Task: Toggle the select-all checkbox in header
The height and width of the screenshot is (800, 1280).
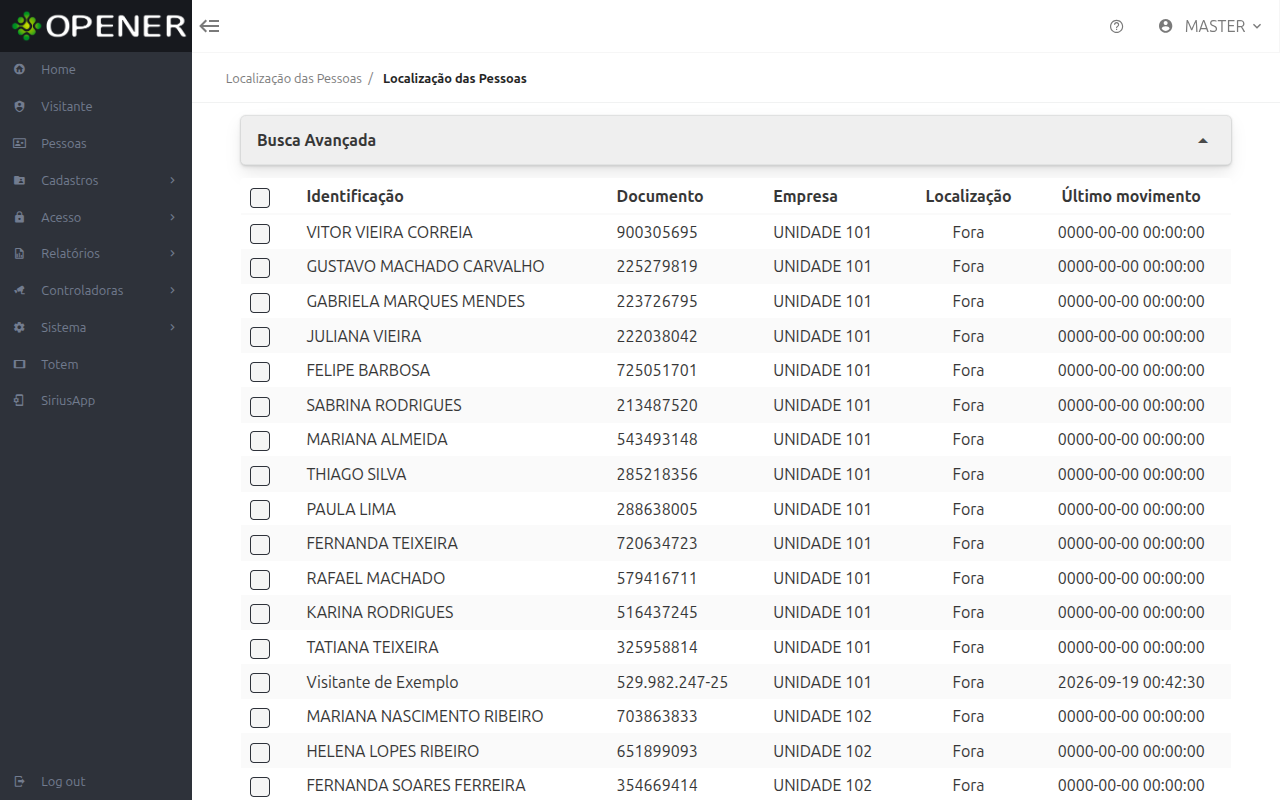Action: (260, 198)
